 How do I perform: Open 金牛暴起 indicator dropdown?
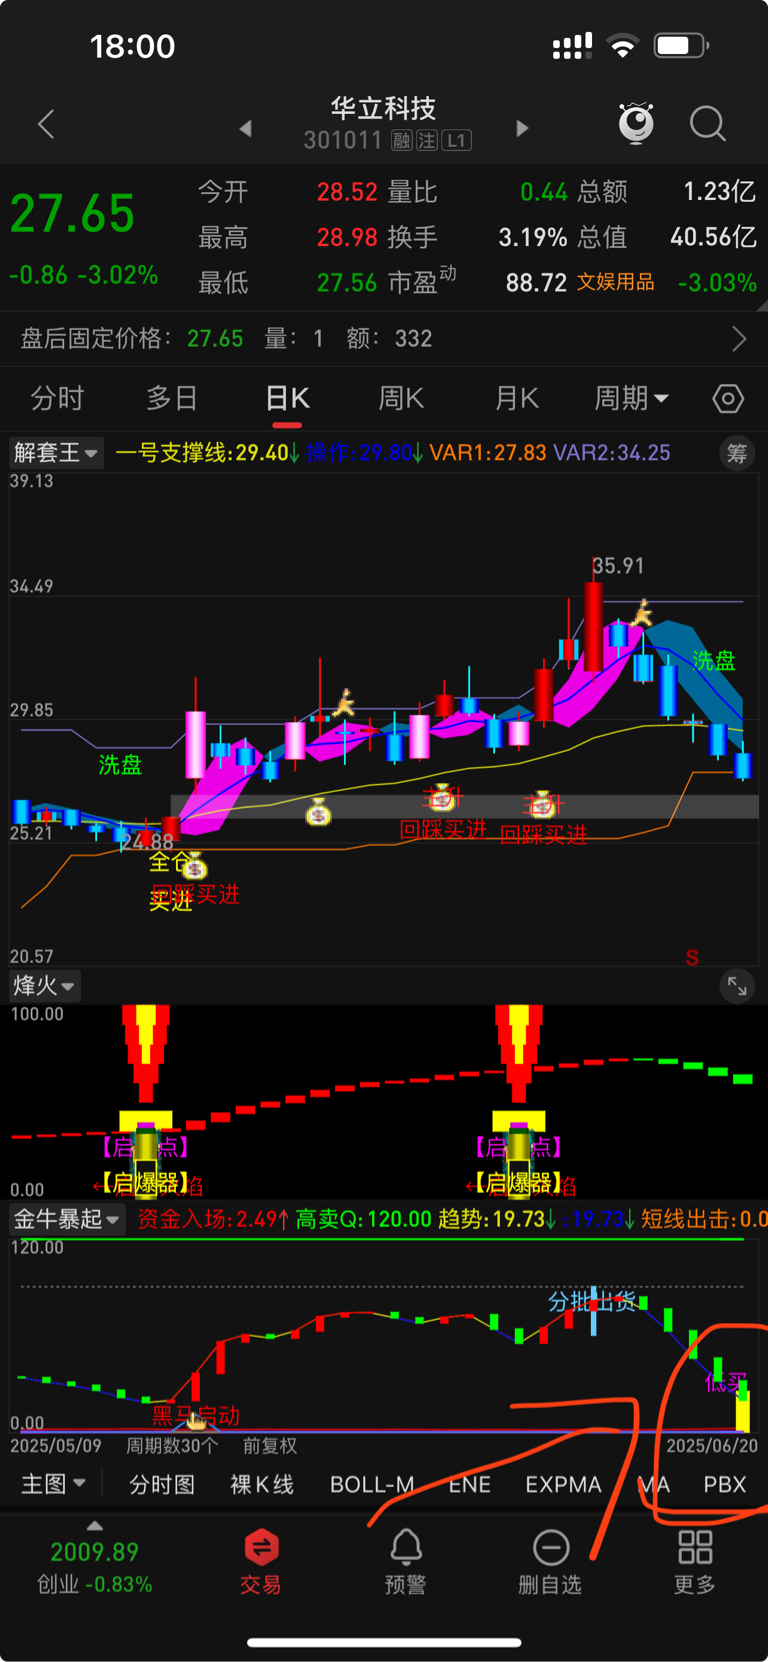(66, 1219)
